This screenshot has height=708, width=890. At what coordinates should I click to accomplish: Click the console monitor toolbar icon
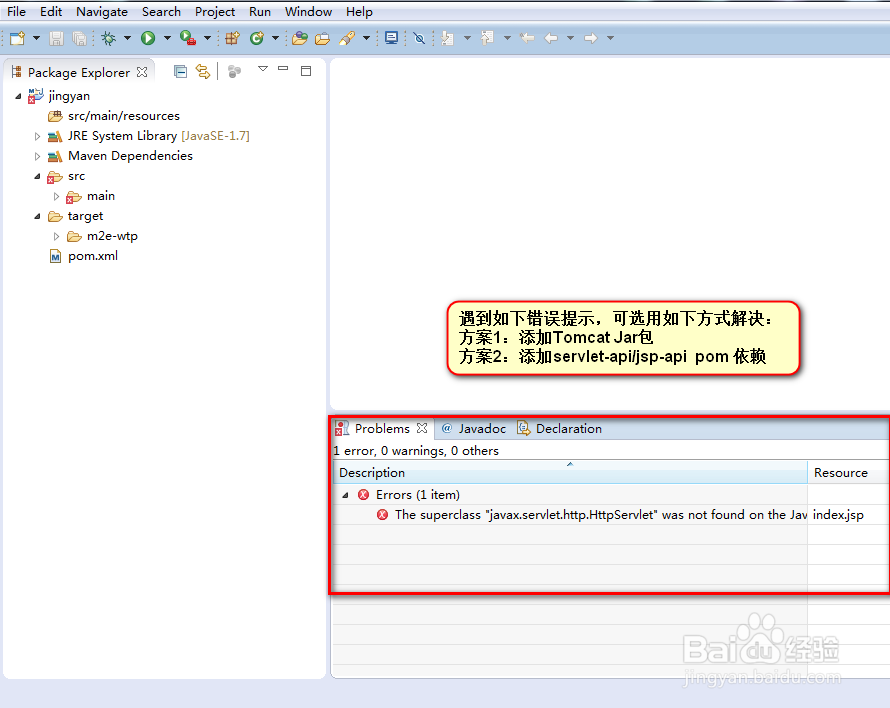391,38
